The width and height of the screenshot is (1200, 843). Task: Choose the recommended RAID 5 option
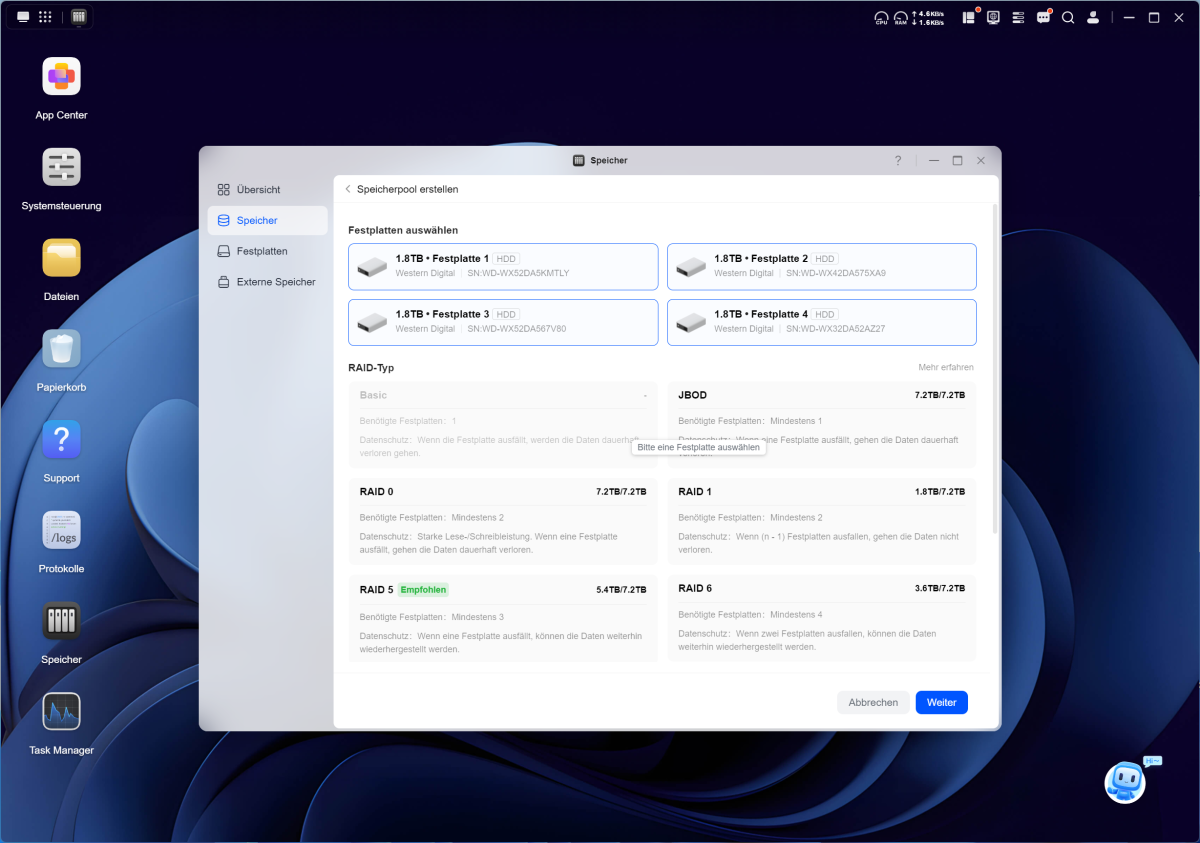pos(503,618)
